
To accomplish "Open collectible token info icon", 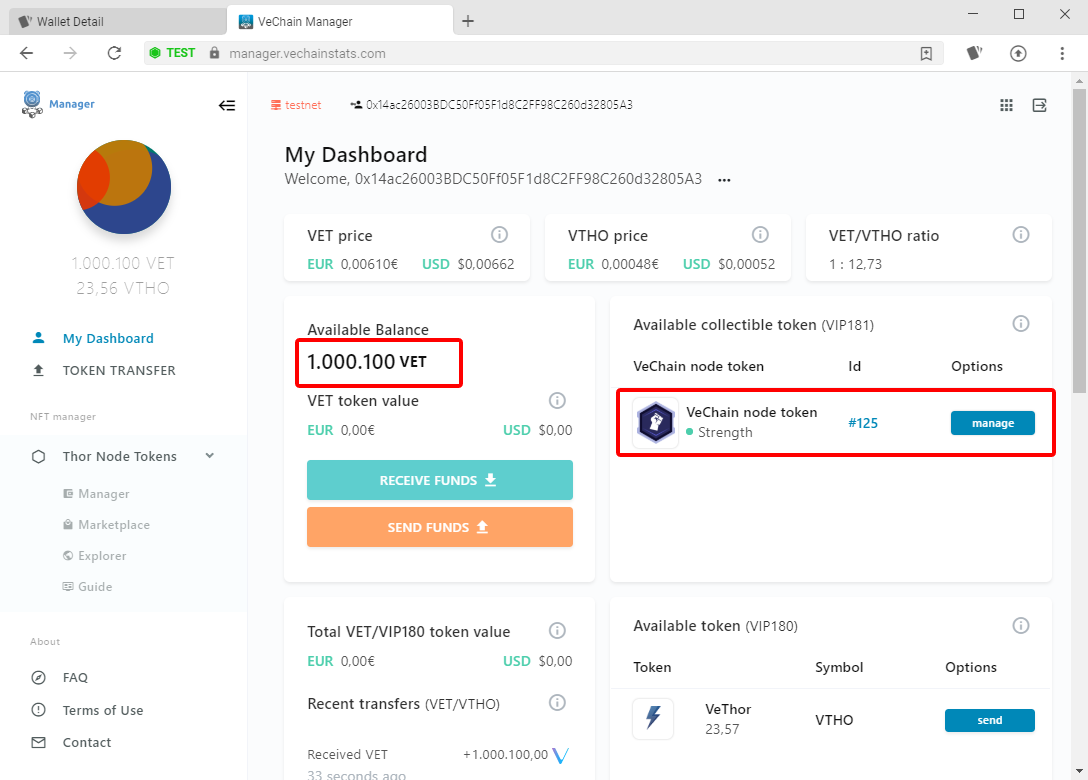I will coord(1021,323).
